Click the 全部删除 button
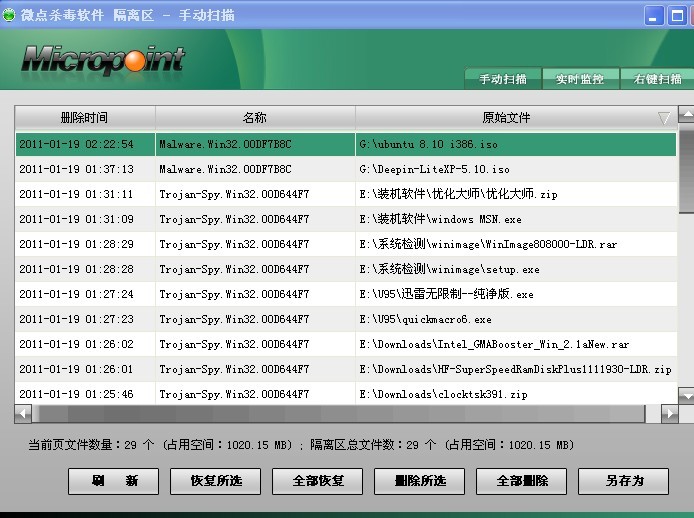Image resolution: width=694 pixels, height=518 pixels. (521, 481)
